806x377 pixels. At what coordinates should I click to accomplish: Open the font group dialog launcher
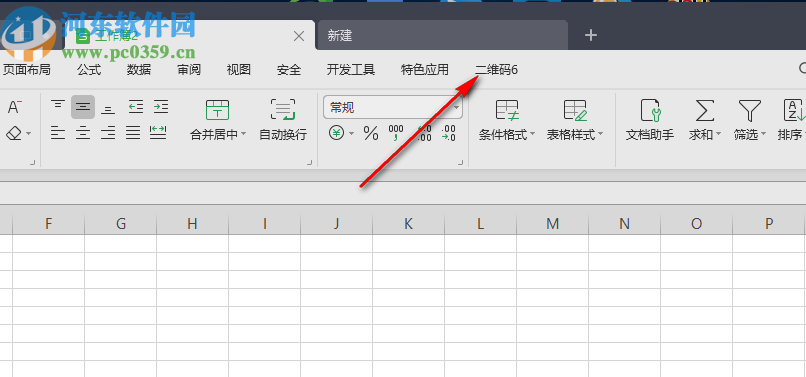coord(32,163)
